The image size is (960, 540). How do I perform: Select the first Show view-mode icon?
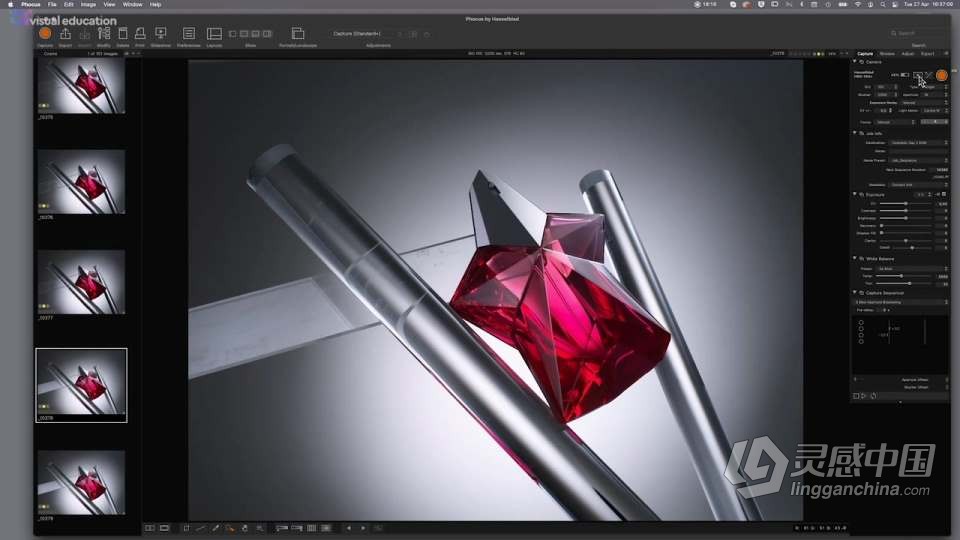pos(233,34)
